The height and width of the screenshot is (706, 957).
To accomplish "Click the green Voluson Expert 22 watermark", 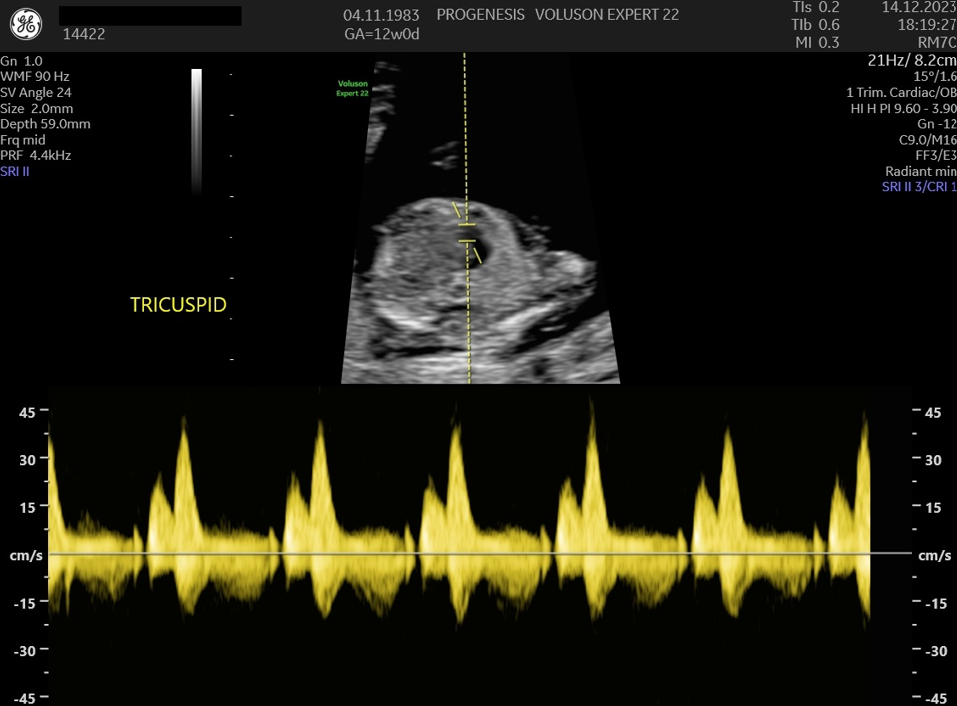I will pyautogui.click(x=352, y=89).
